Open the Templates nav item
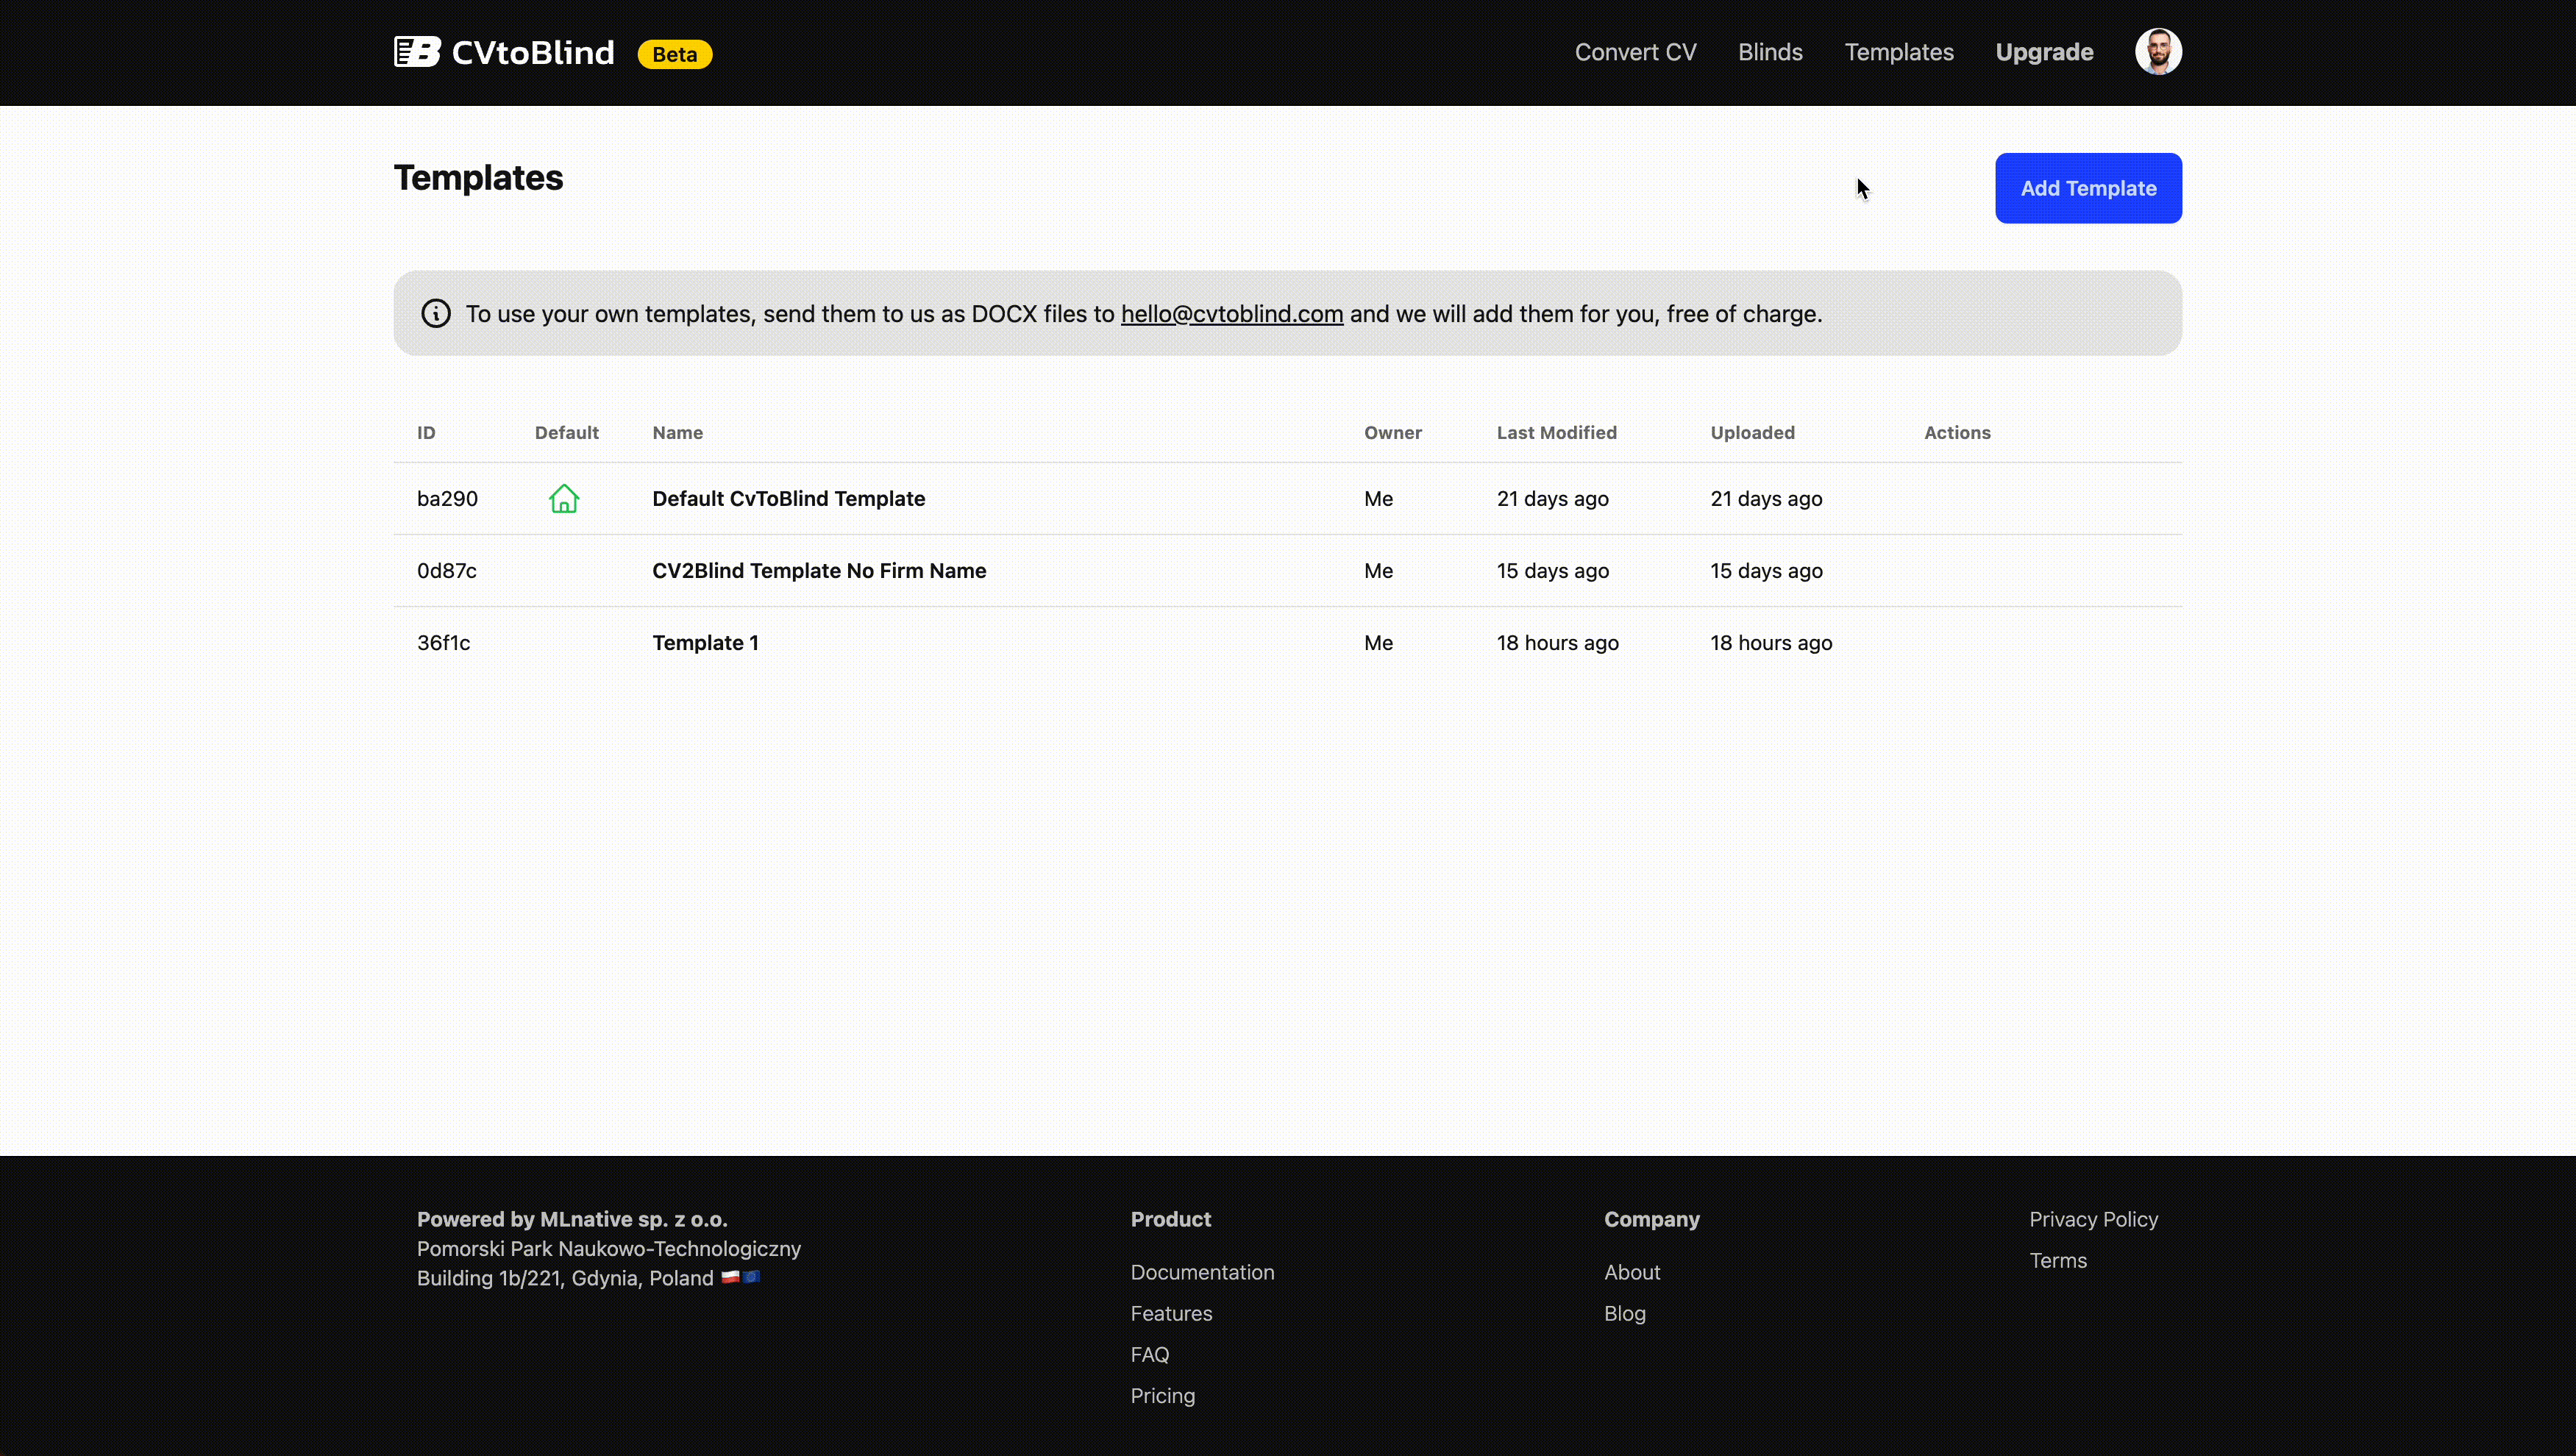Screen dimensions: 2576x1456 click(1899, 52)
